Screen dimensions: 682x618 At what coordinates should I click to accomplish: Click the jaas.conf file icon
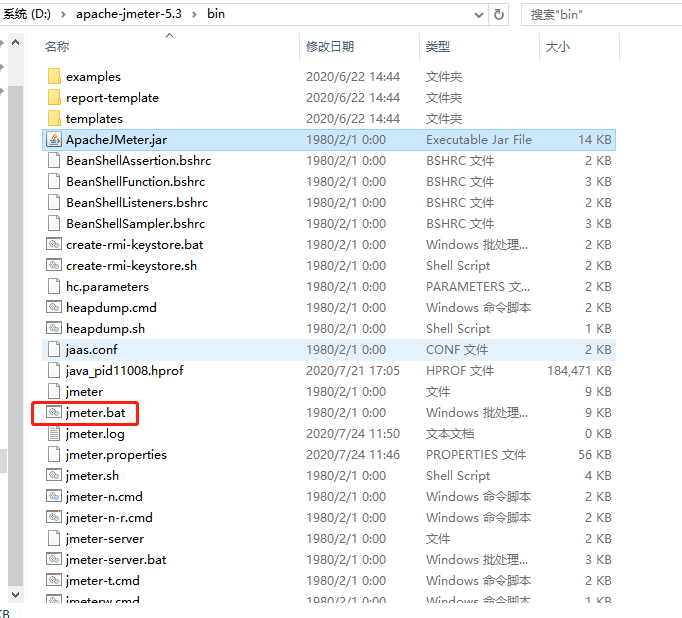pos(54,350)
